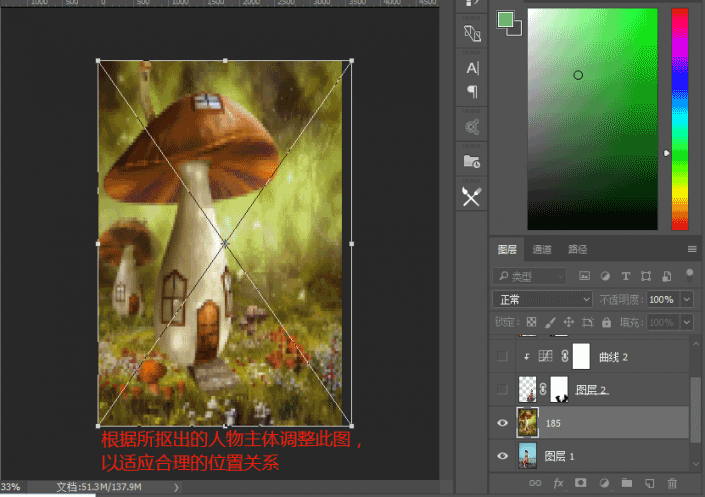705x497 pixels.
Task: Lock artboard nesting icon
Action: coord(588,322)
